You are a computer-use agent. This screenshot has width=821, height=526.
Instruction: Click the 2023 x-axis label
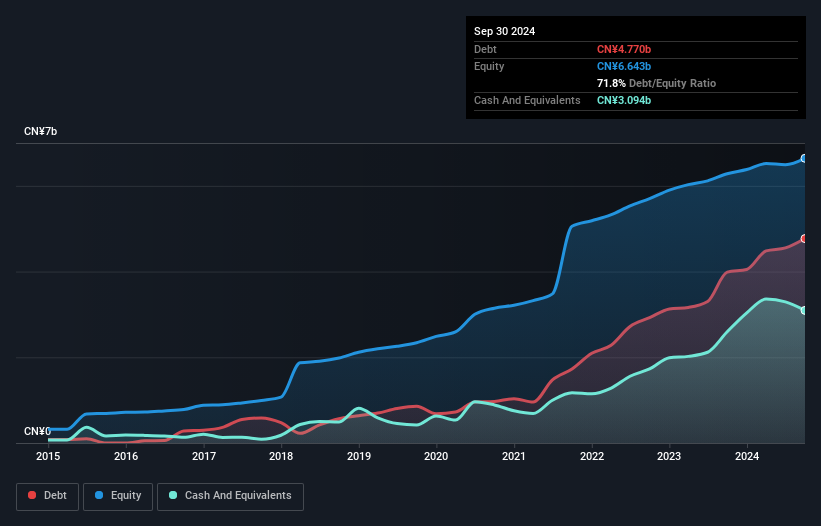click(x=669, y=456)
